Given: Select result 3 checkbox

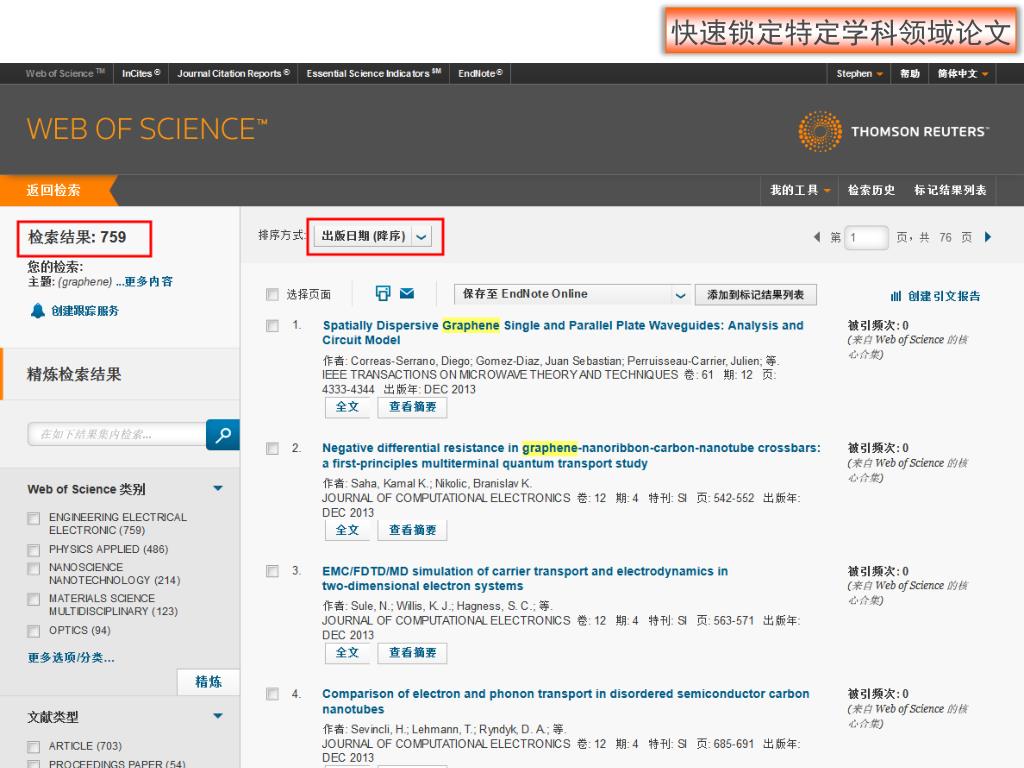Looking at the screenshot, I should (272, 571).
